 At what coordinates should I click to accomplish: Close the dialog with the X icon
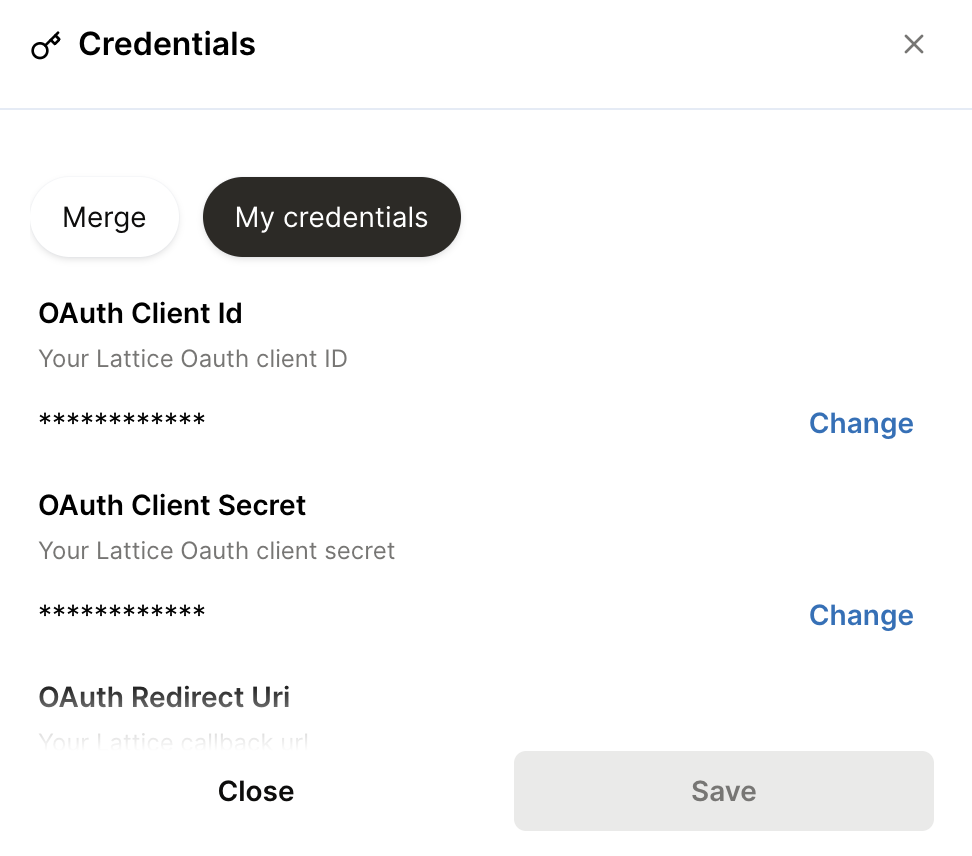coord(913,44)
